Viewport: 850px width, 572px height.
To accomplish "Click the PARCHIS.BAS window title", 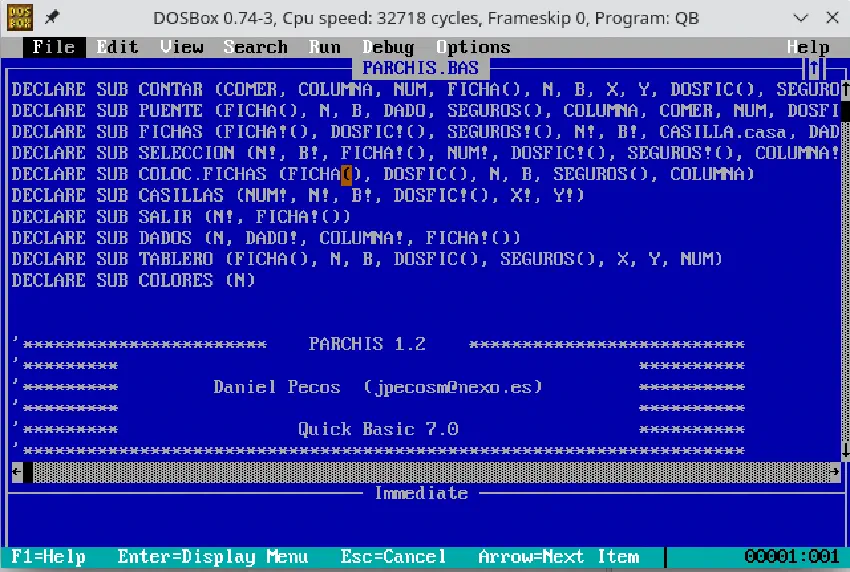I will coord(421,68).
